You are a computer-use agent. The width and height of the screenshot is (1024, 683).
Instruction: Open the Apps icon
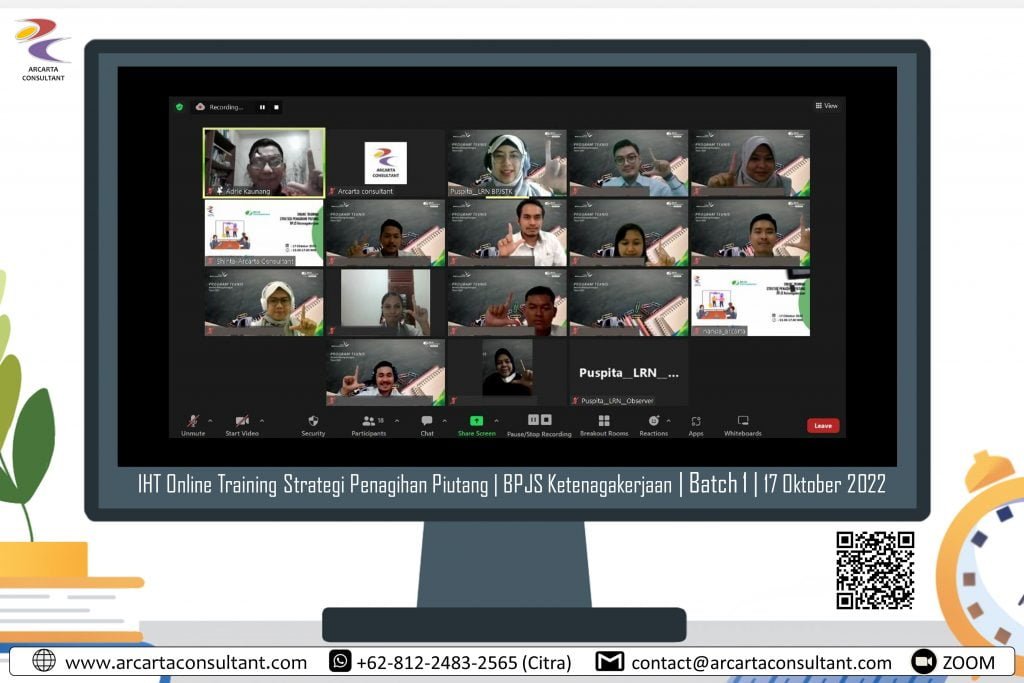696,421
